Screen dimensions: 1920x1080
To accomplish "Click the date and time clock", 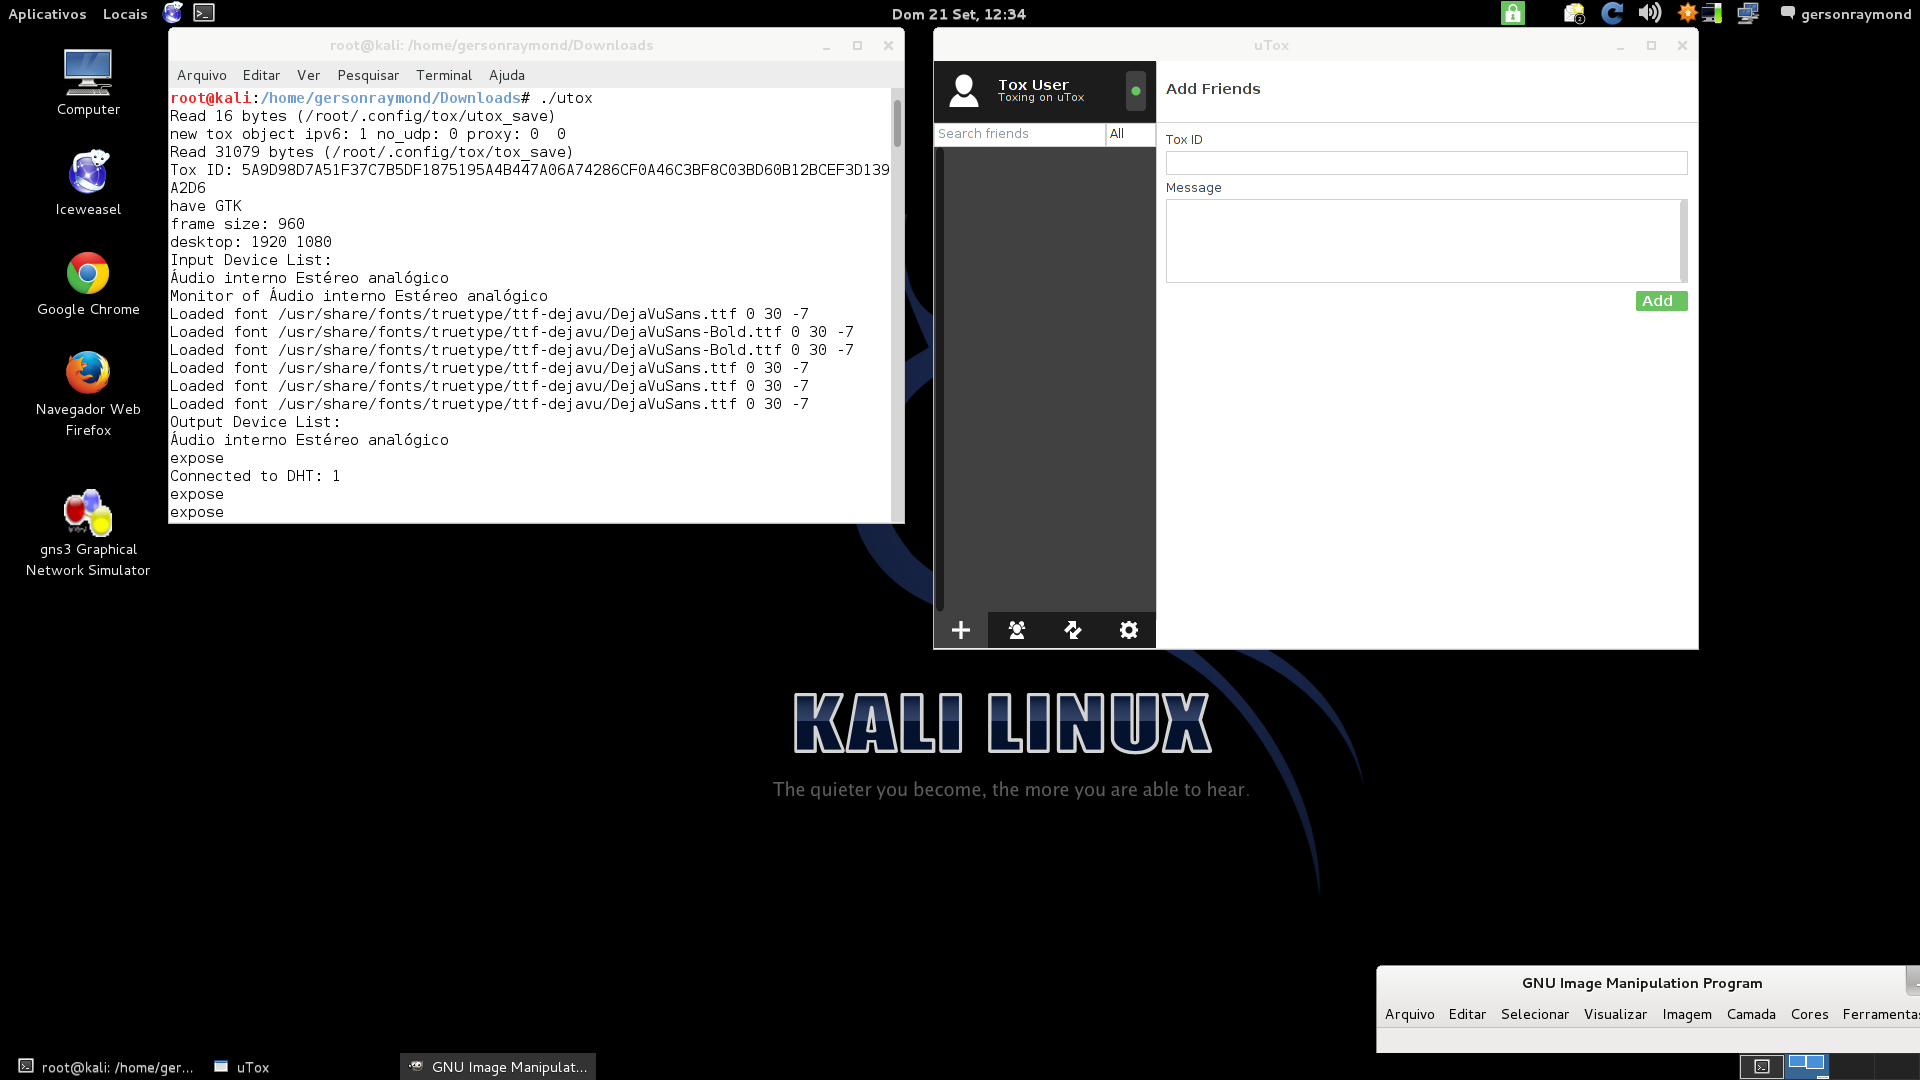I will click(958, 14).
